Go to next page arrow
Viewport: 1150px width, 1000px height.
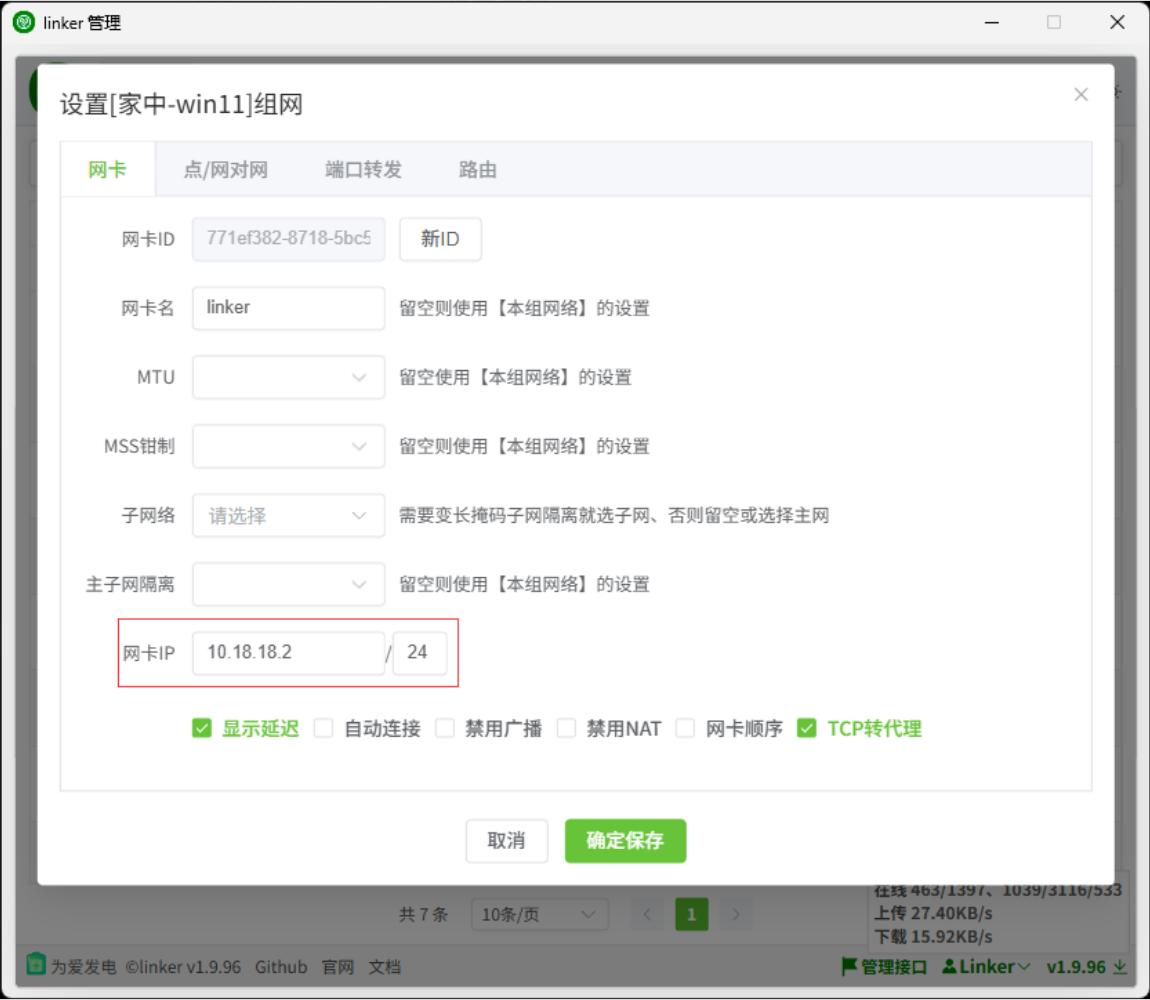click(x=736, y=914)
